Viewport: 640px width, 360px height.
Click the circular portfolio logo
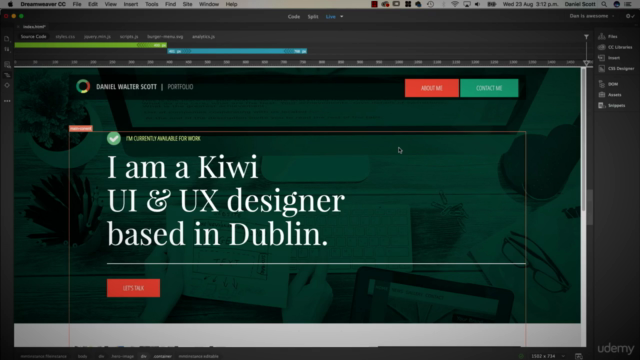tap(83, 87)
